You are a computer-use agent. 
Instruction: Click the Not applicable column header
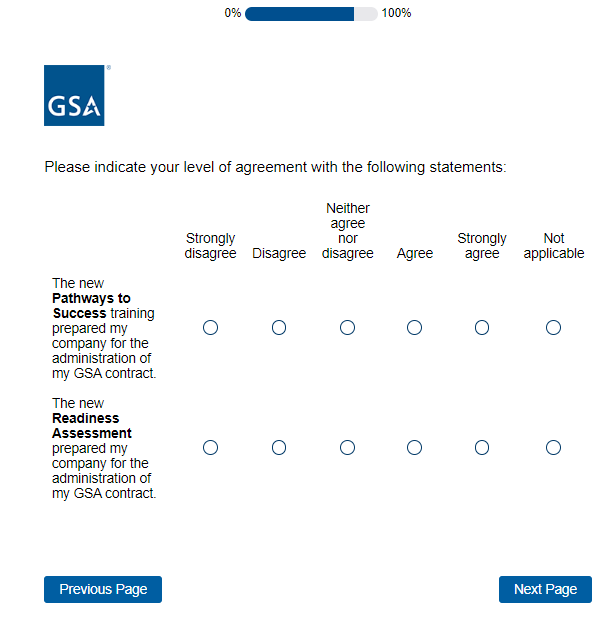click(x=553, y=246)
